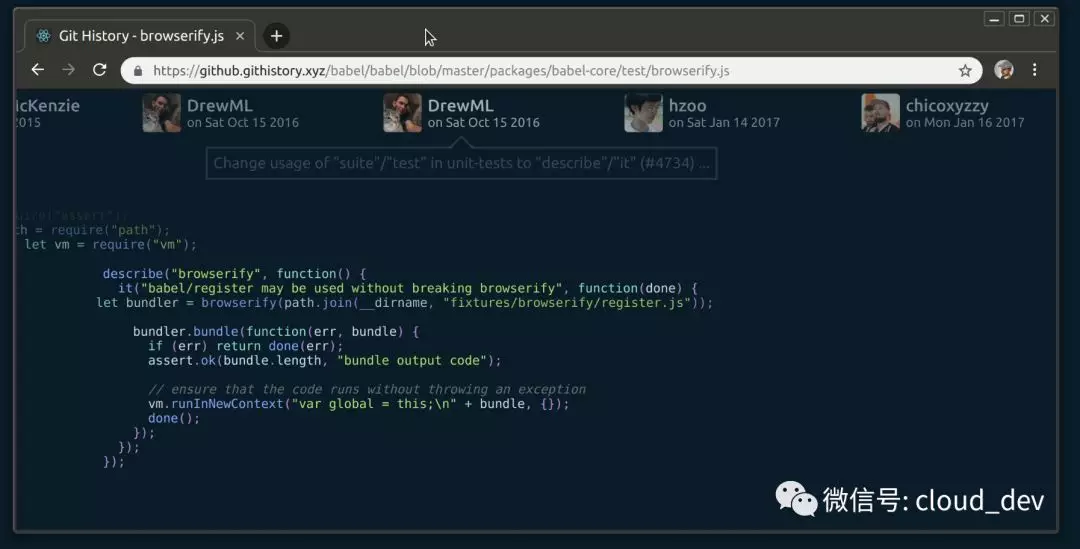Open the browser profile avatar
The height and width of the screenshot is (549, 1080).
(1004, 70)
